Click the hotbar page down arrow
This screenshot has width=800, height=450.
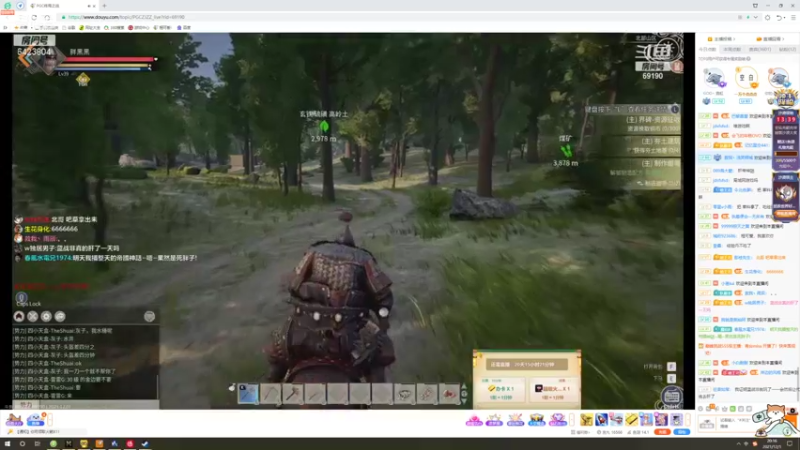[x=464, y=401]
